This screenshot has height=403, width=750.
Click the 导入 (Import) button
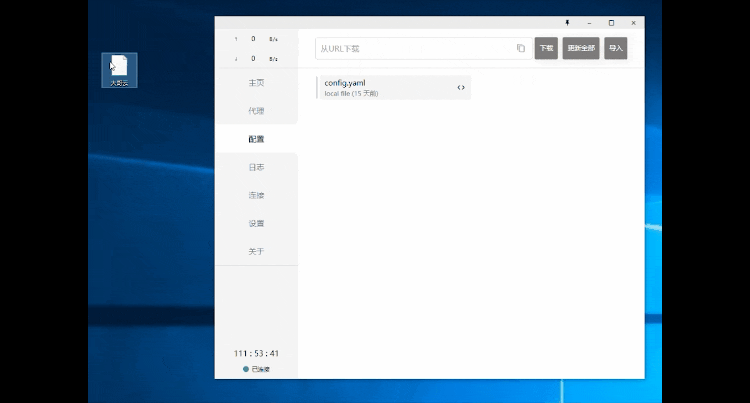click(x=616, y=48)
